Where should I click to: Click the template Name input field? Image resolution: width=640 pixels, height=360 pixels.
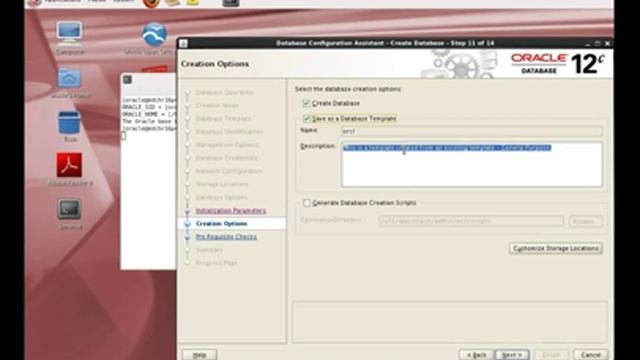[471, 131]
